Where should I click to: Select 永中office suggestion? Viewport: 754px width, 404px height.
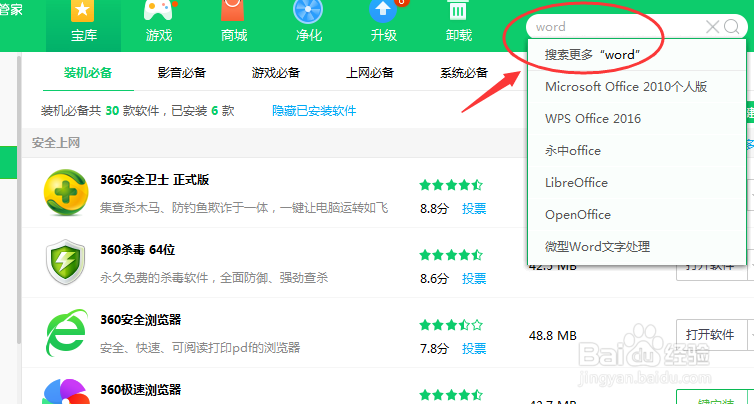click(637, 151)
